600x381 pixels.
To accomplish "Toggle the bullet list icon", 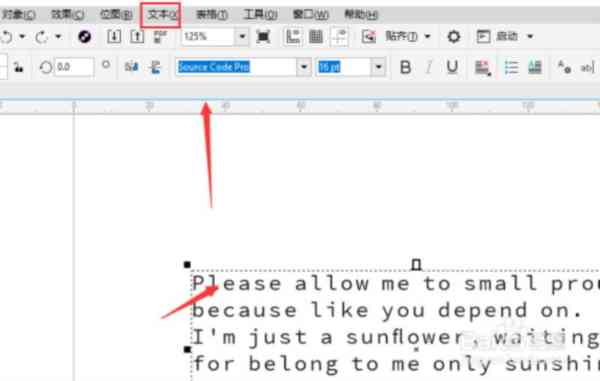I will [511, 67].
